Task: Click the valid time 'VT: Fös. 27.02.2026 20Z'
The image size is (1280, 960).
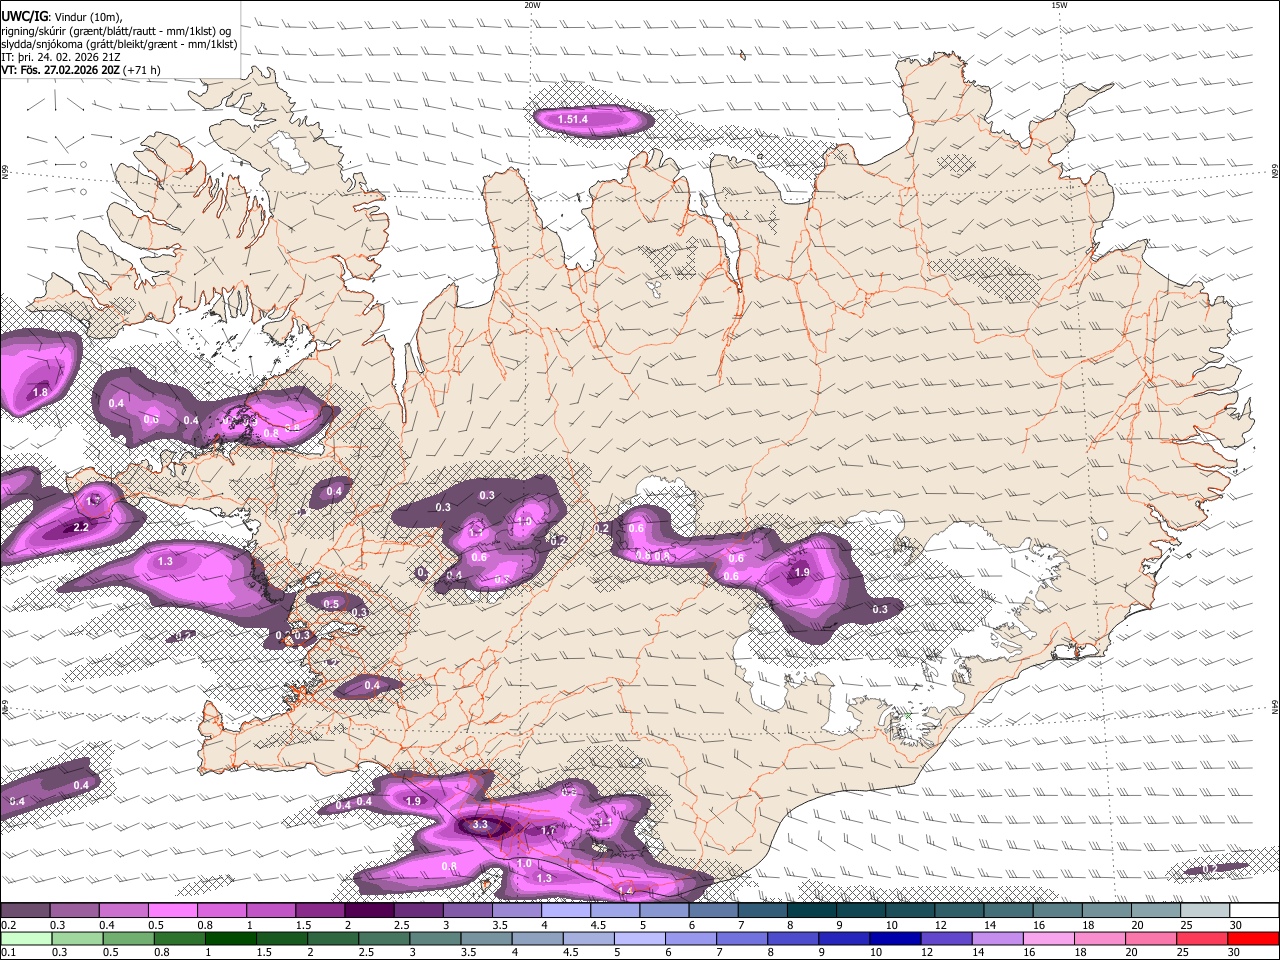Action: click(x=61, y=70)
